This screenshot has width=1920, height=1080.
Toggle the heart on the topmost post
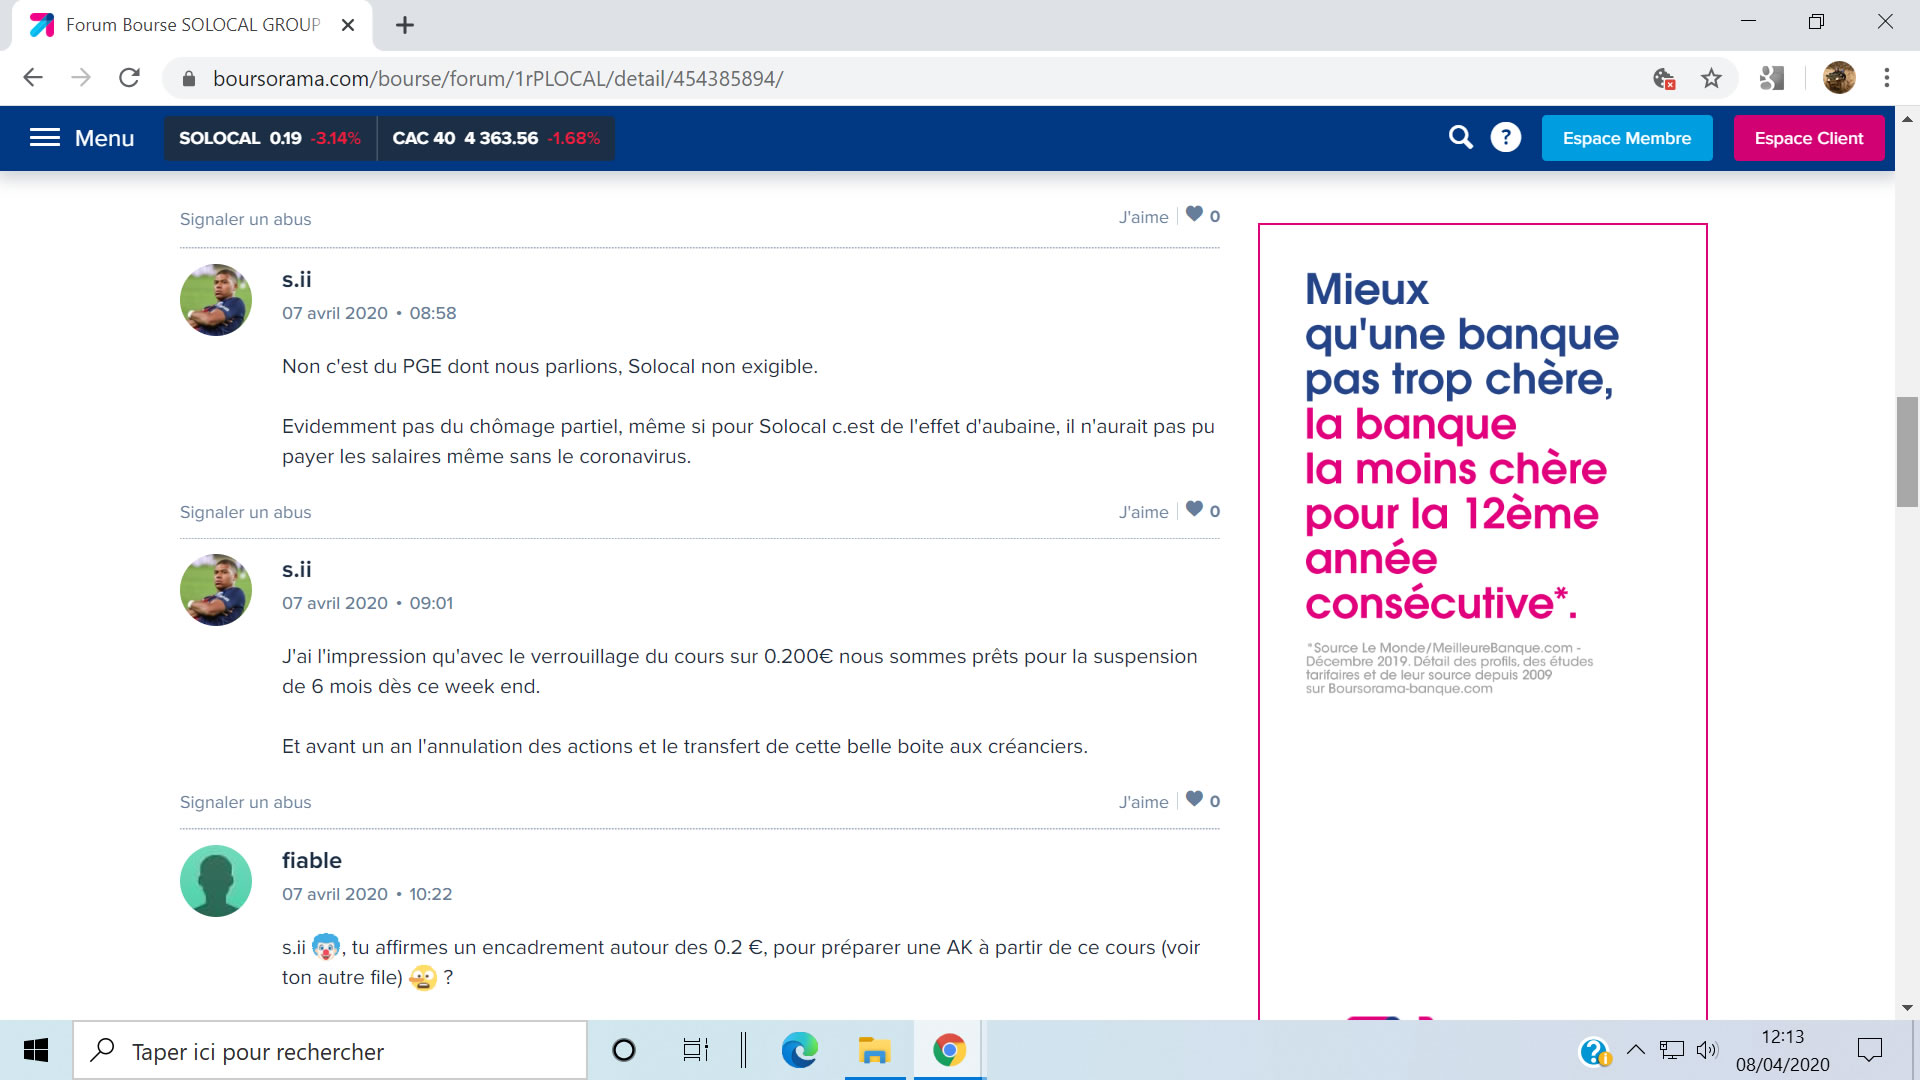(1194, 214)
